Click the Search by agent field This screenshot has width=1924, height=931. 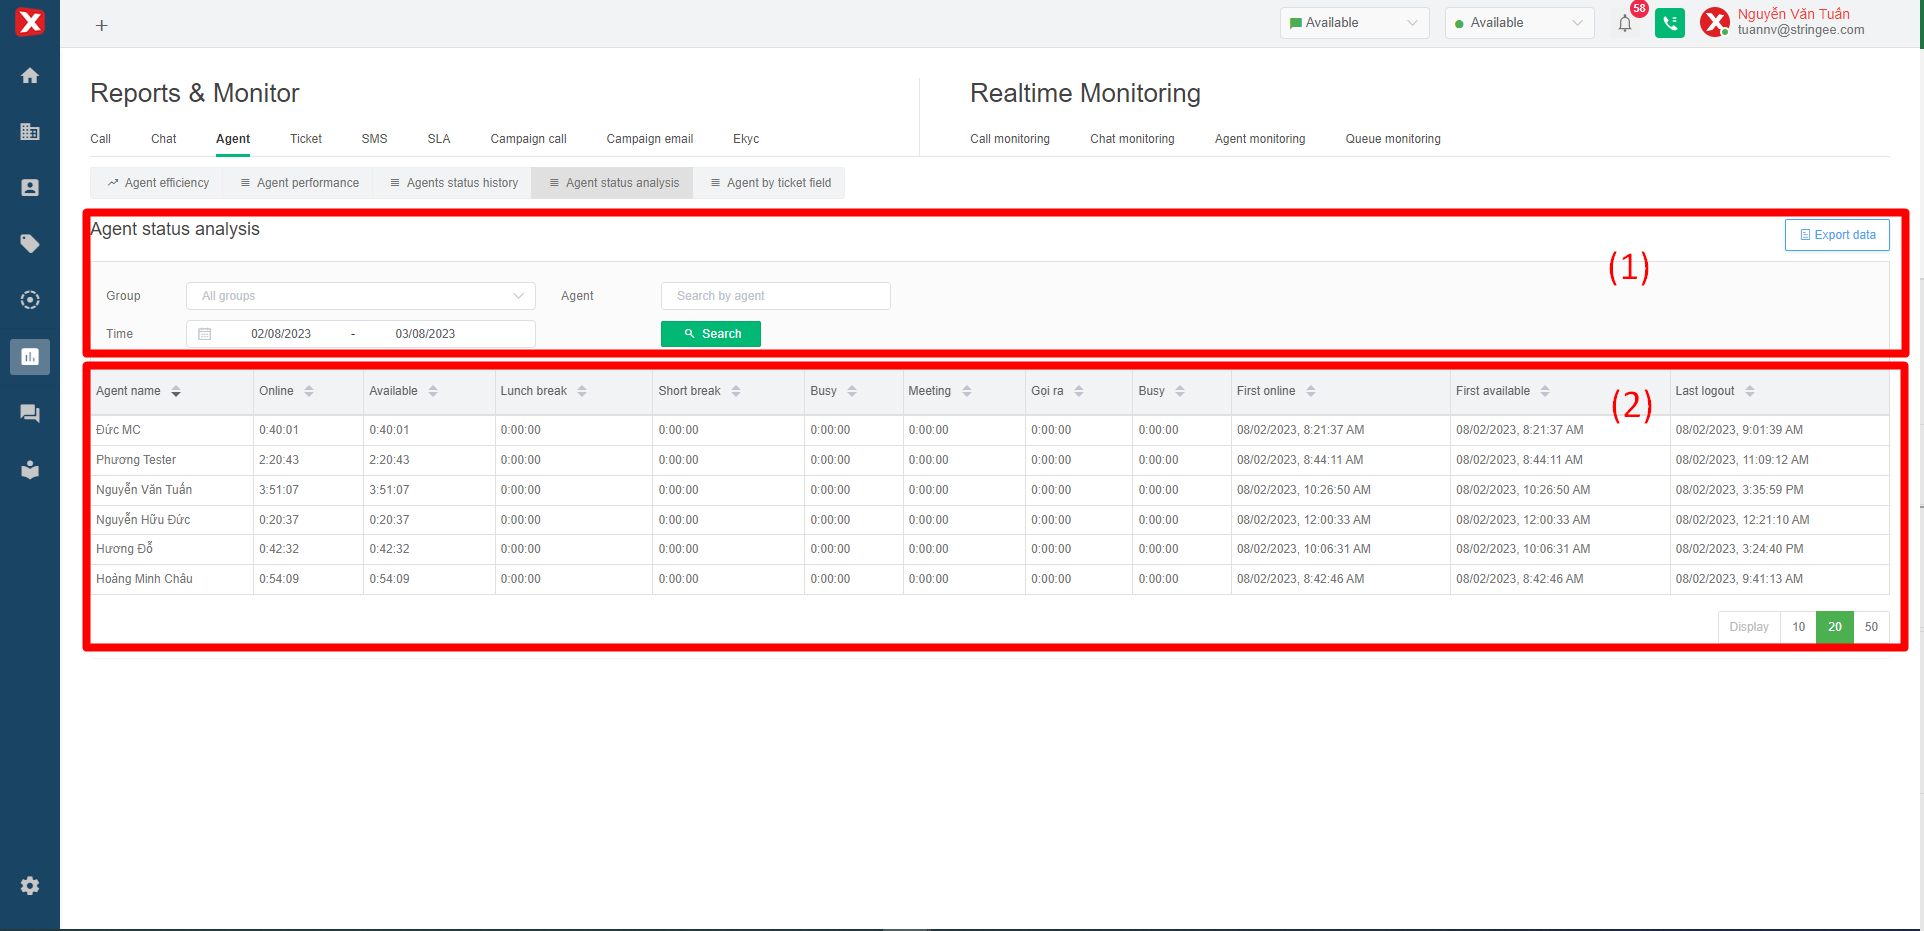775,296
